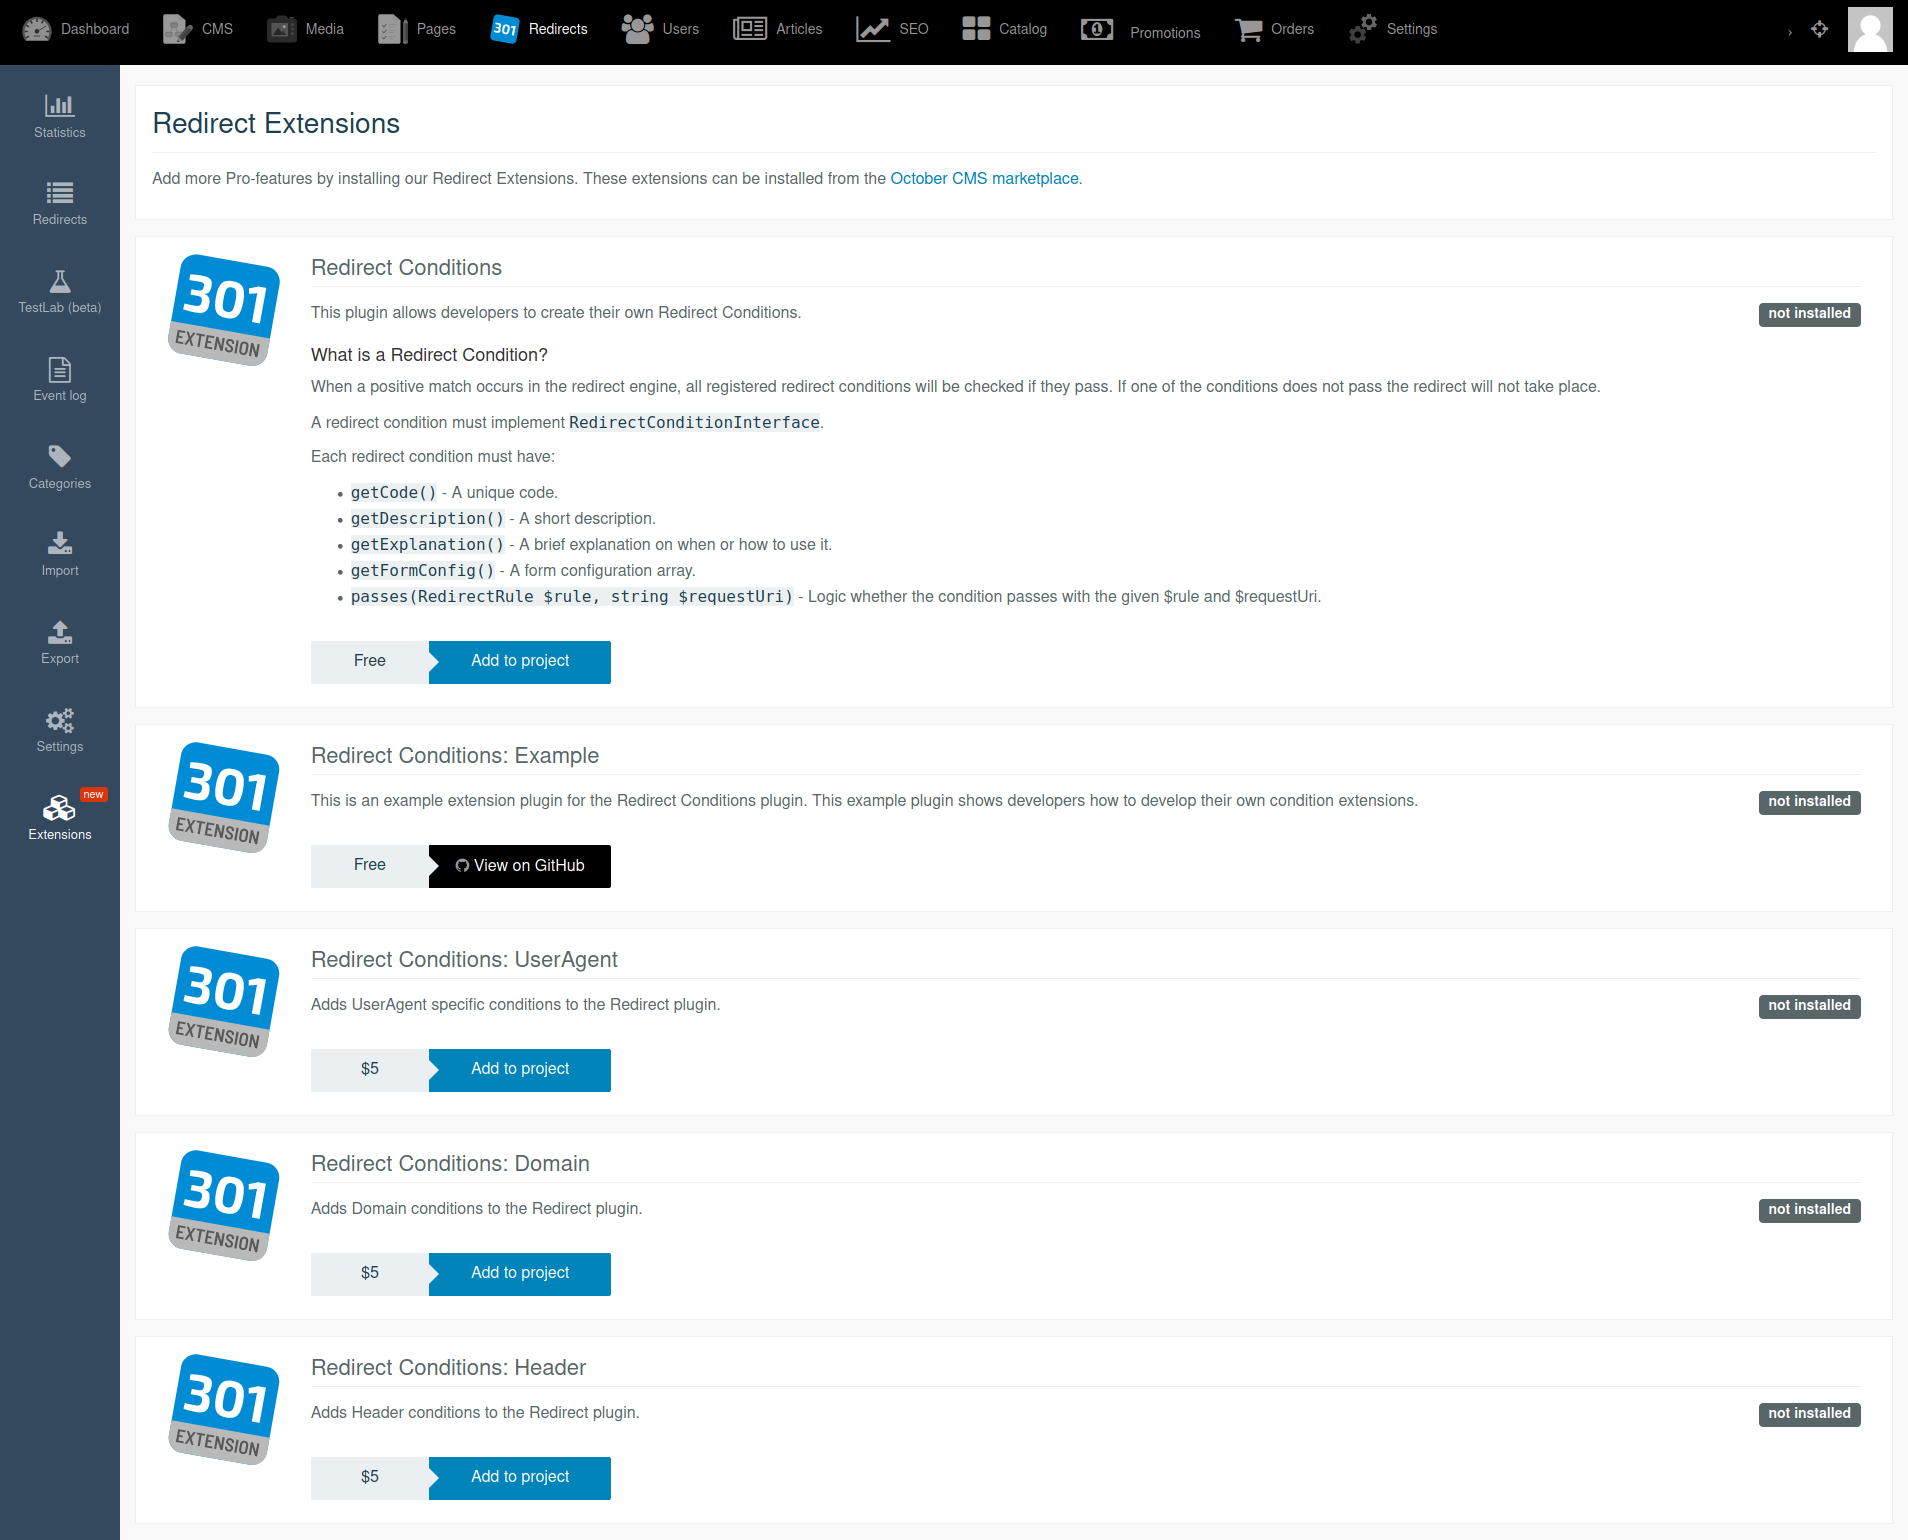Click the Articles newspaper icon

click(x=750, y=29)
